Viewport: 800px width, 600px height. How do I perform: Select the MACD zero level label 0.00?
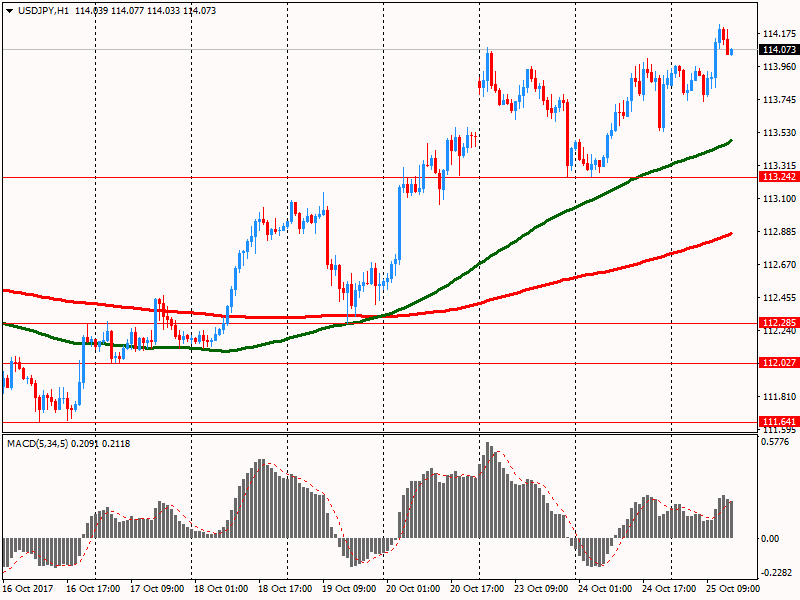click(770, 539)
